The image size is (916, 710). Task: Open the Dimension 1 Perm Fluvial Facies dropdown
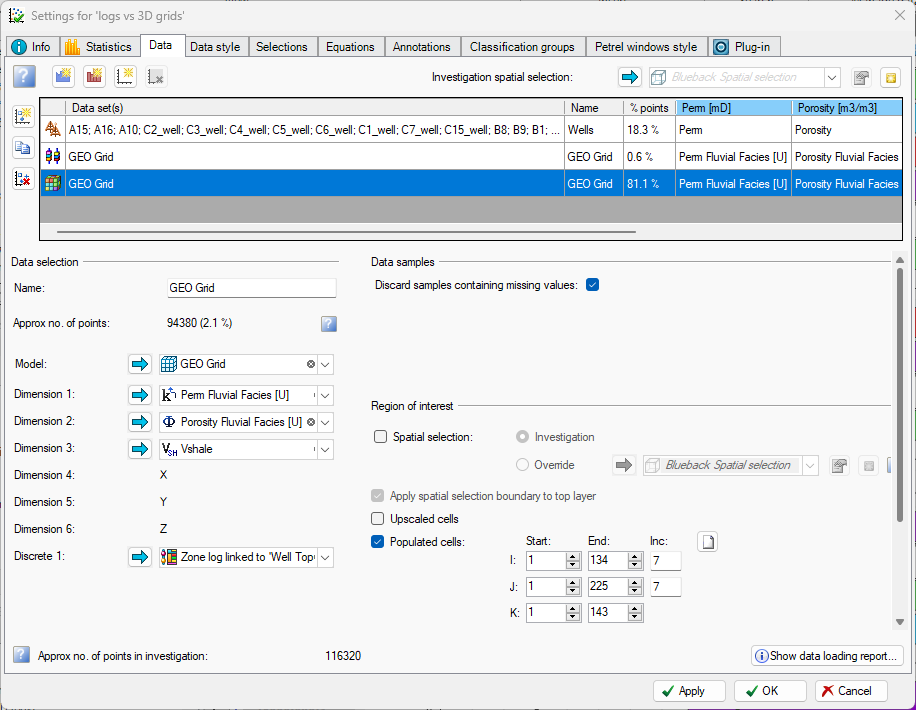point(325,396)
